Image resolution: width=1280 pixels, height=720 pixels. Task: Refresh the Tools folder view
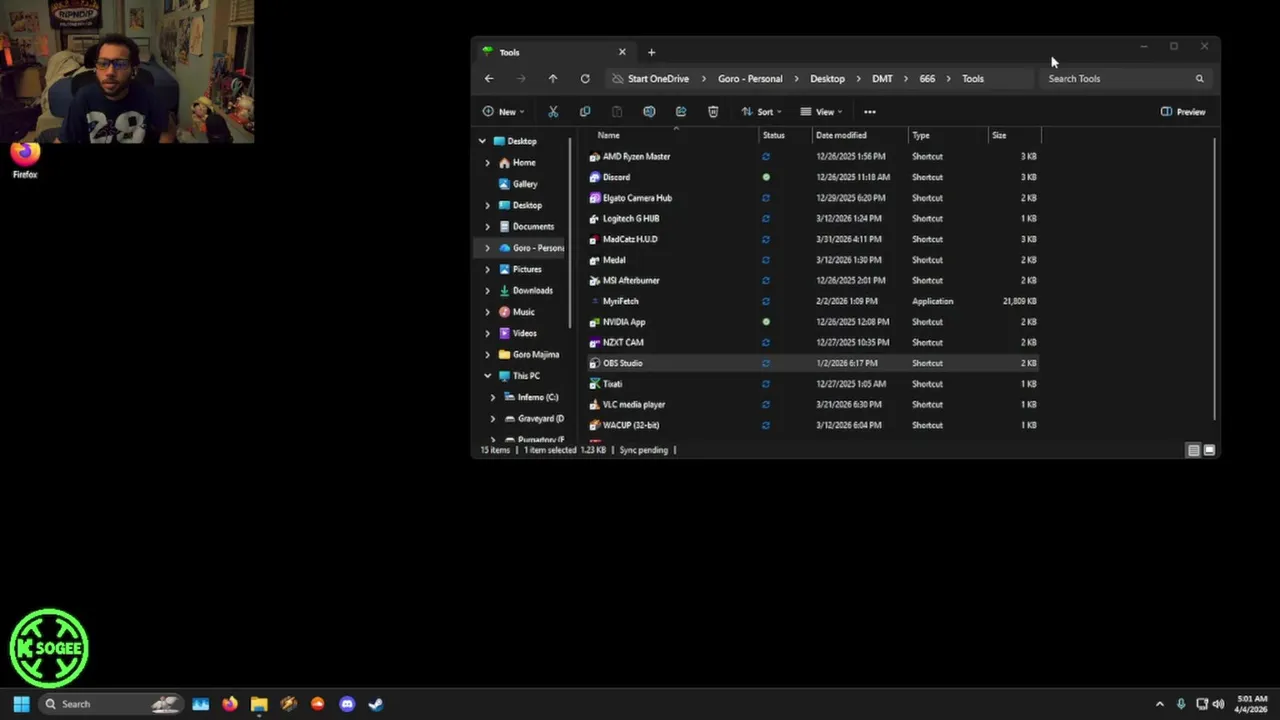585,78
